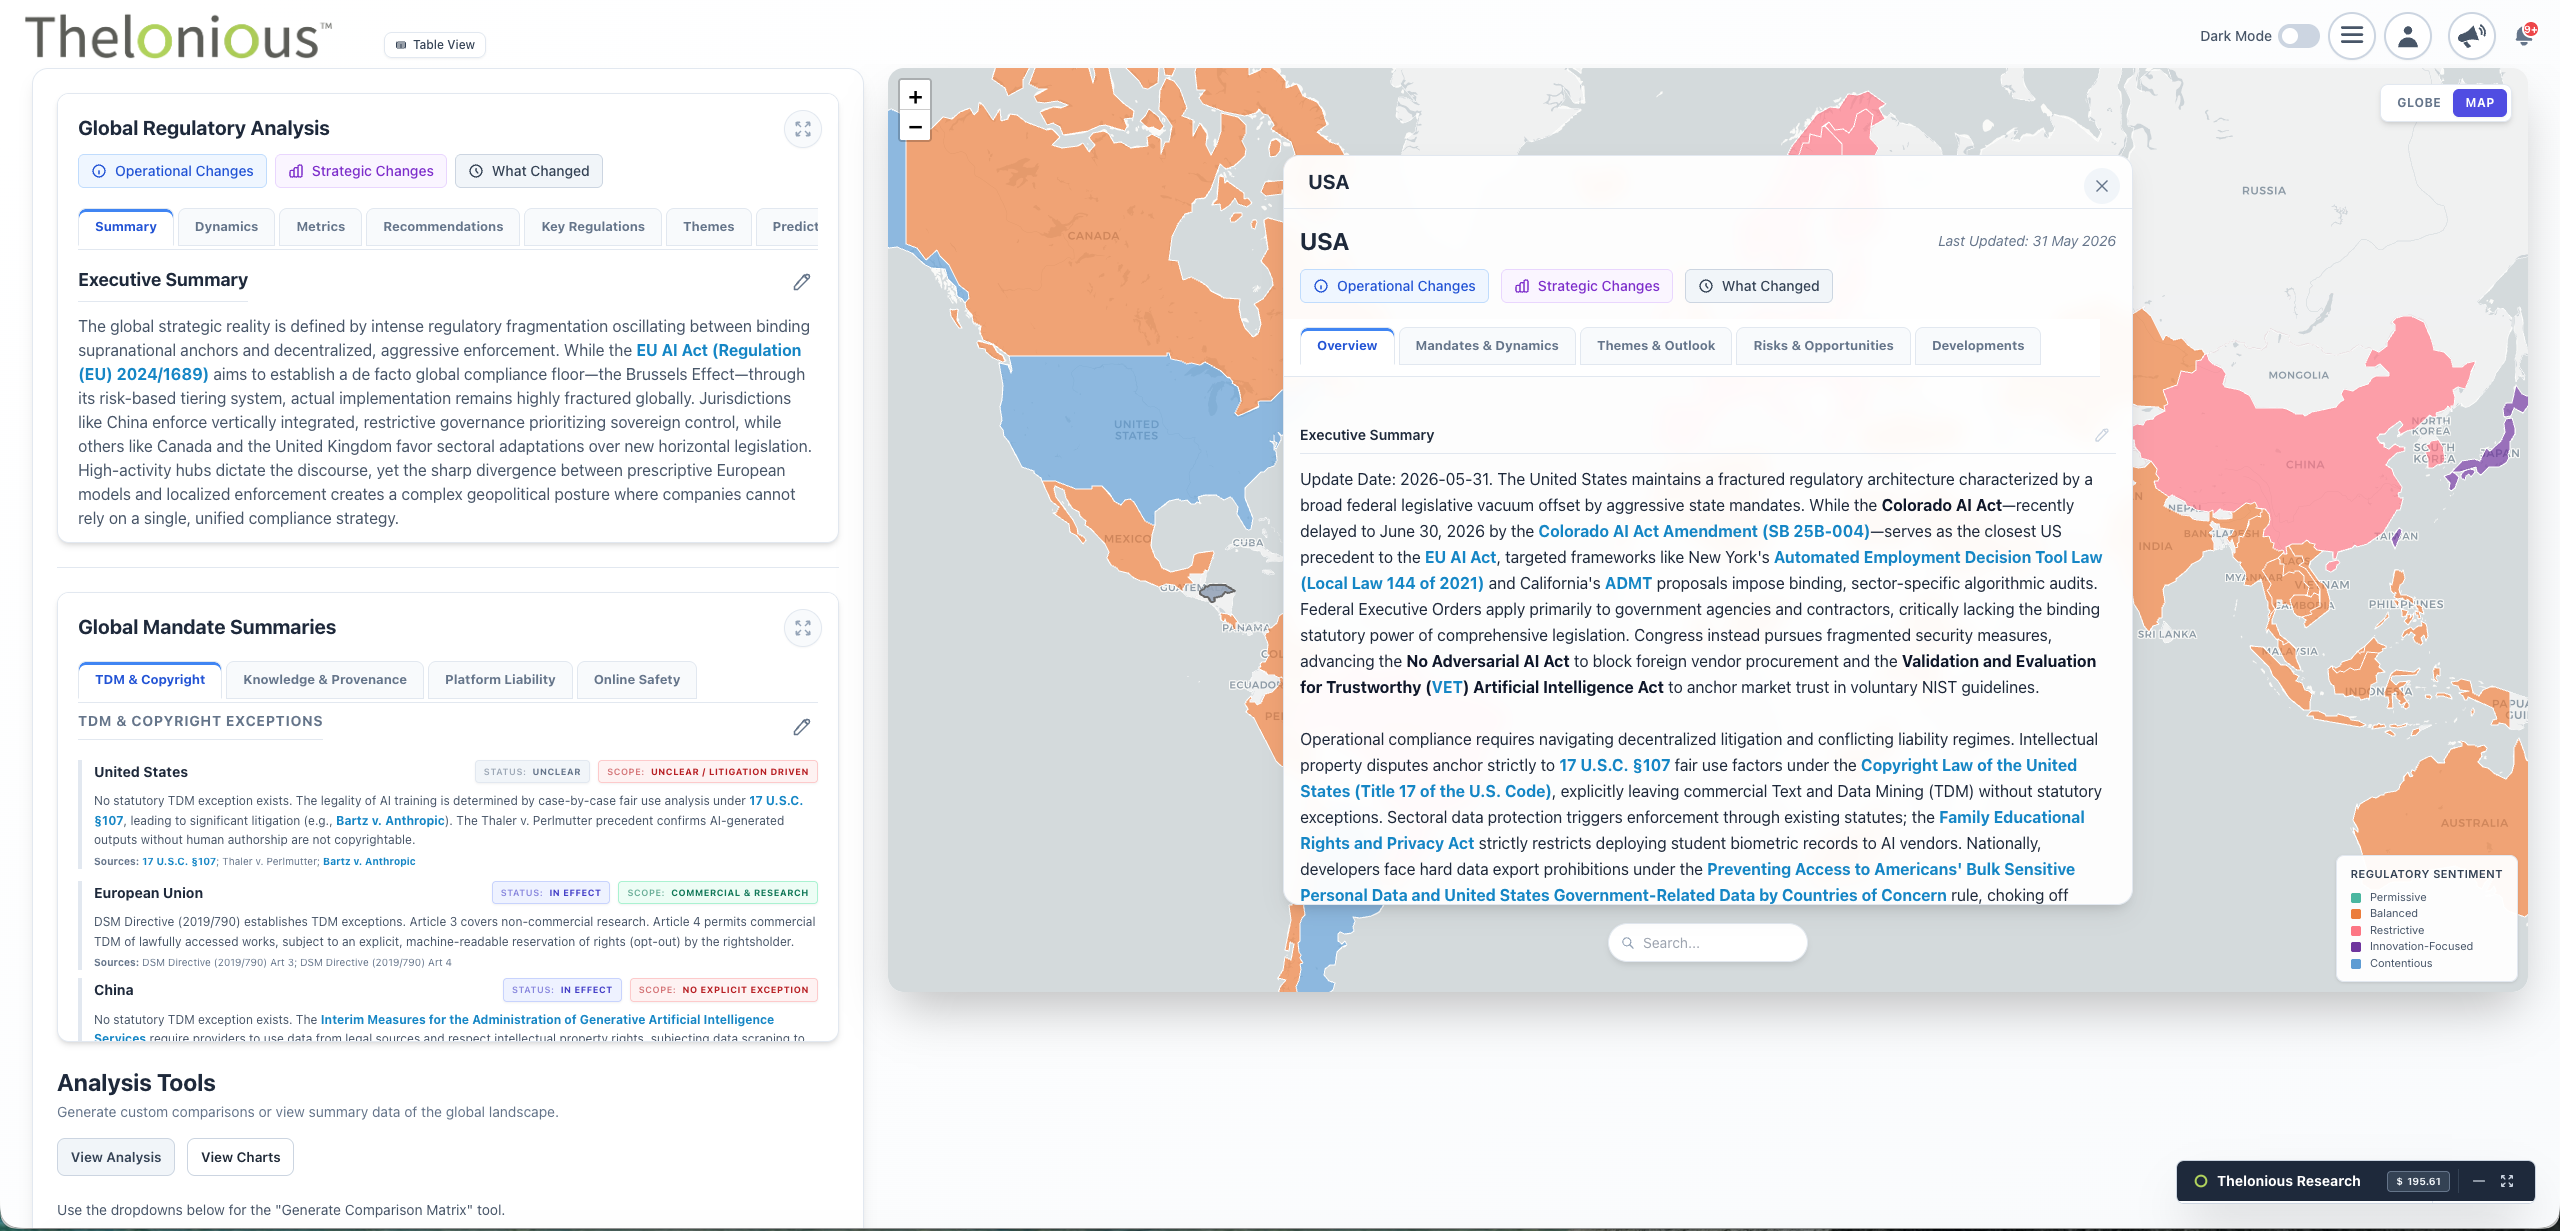This screenshot has width=2560, height=1231.
Task: Close the USA popup panel
Action: (x=2102, y=186)
